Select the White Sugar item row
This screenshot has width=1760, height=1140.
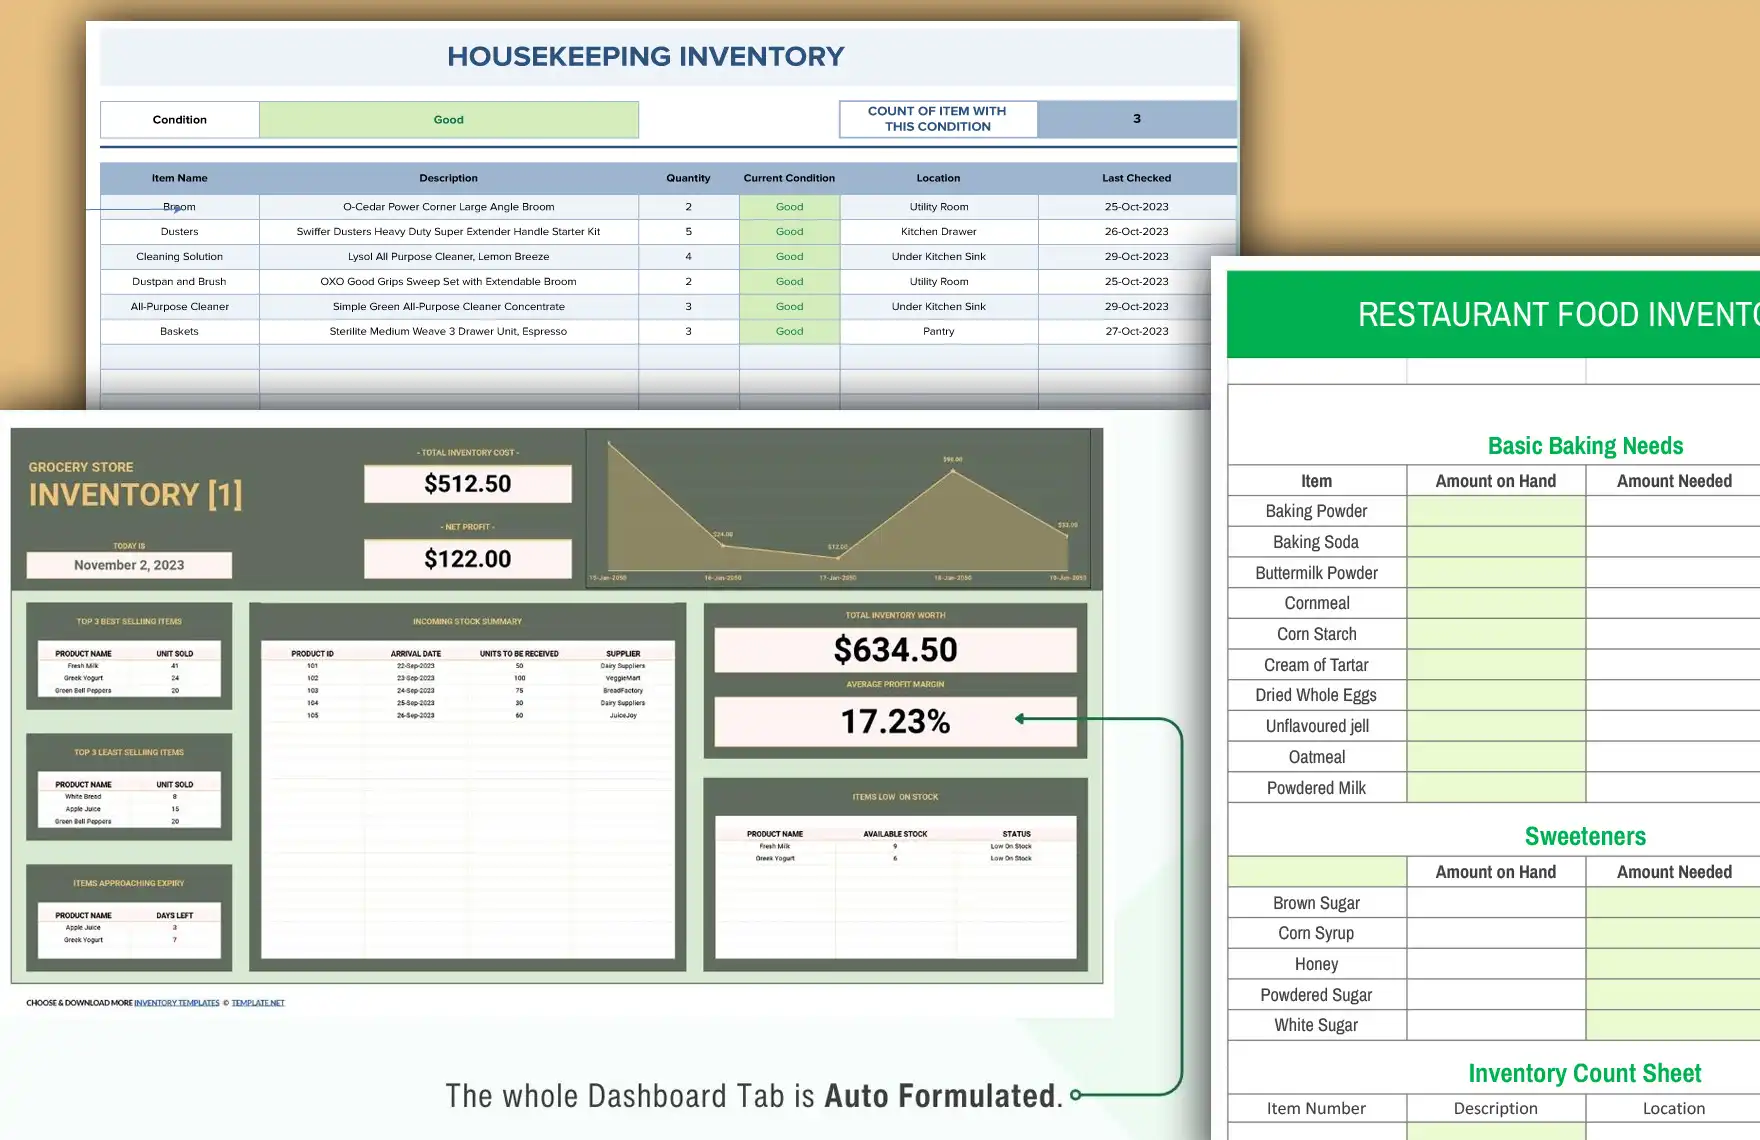click(x=1315, y=1024)
